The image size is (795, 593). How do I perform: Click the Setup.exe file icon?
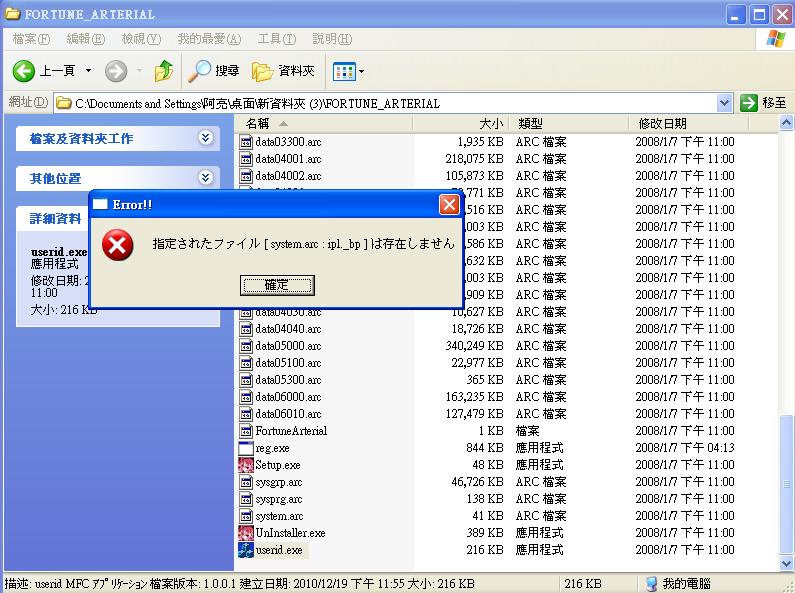[246, 465]
